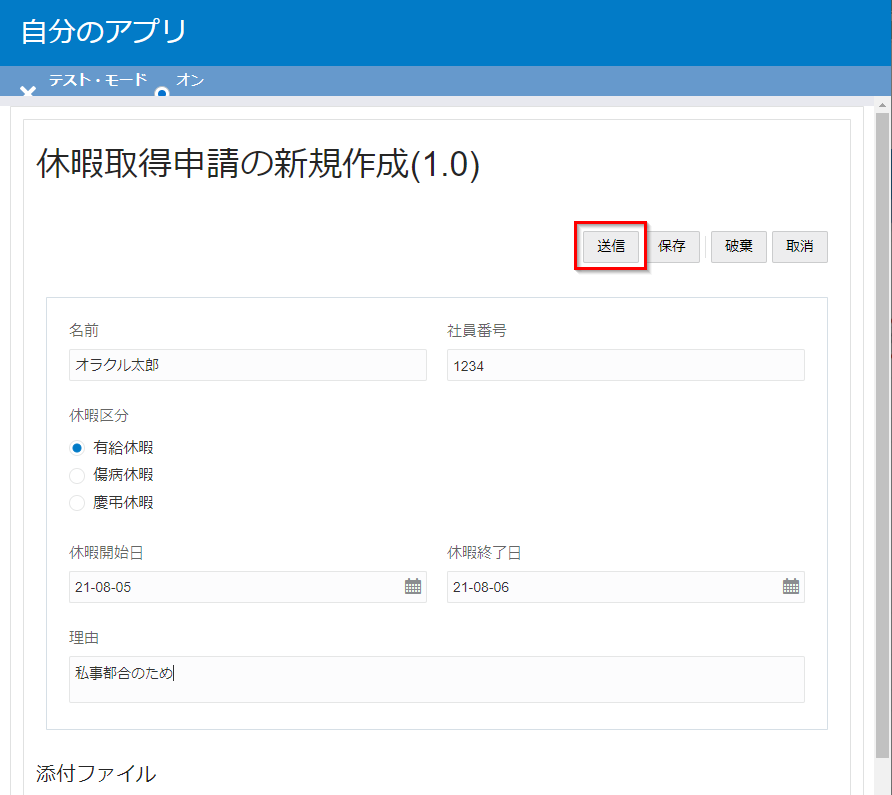The image size is (892, 795).
Task: Place cursor in the 理由 text area
Action: coord(436,679)
